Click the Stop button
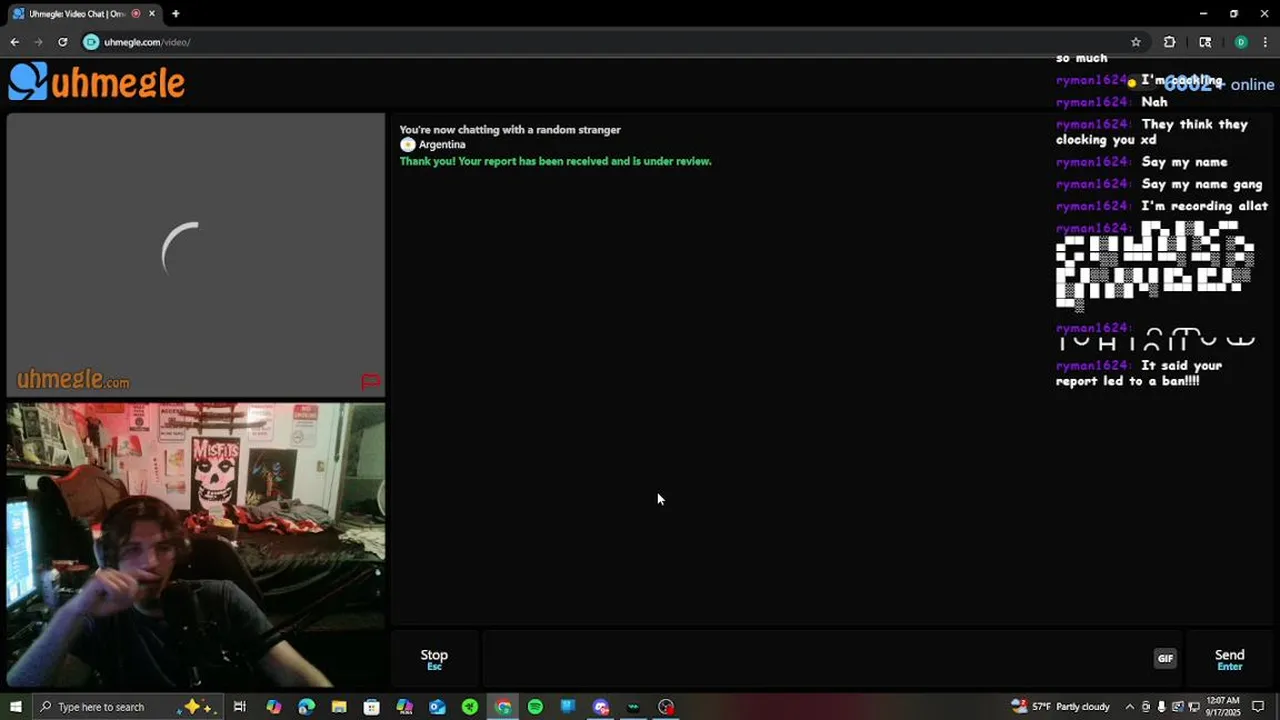 click(x=434, y=659)
